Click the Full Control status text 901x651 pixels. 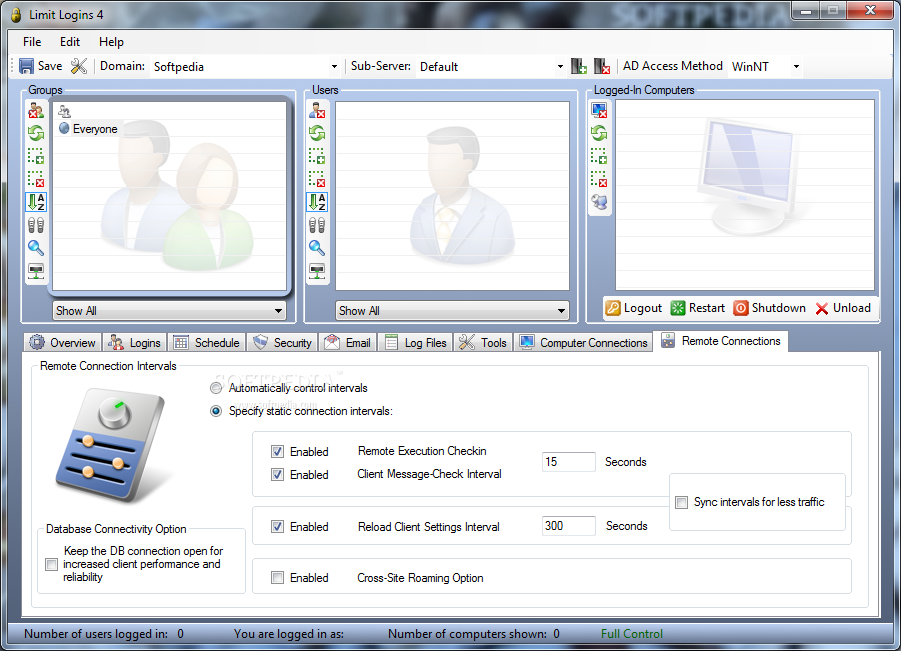tap(632, 634)
